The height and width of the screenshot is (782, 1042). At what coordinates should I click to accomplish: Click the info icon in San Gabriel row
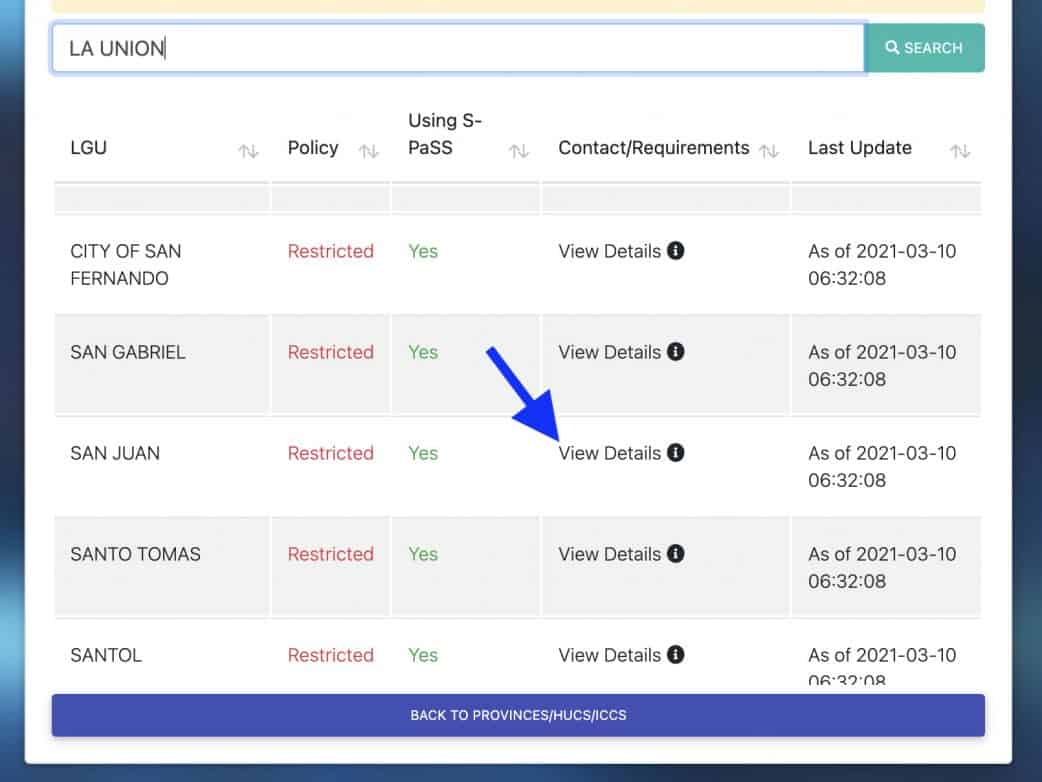(676, 352)
